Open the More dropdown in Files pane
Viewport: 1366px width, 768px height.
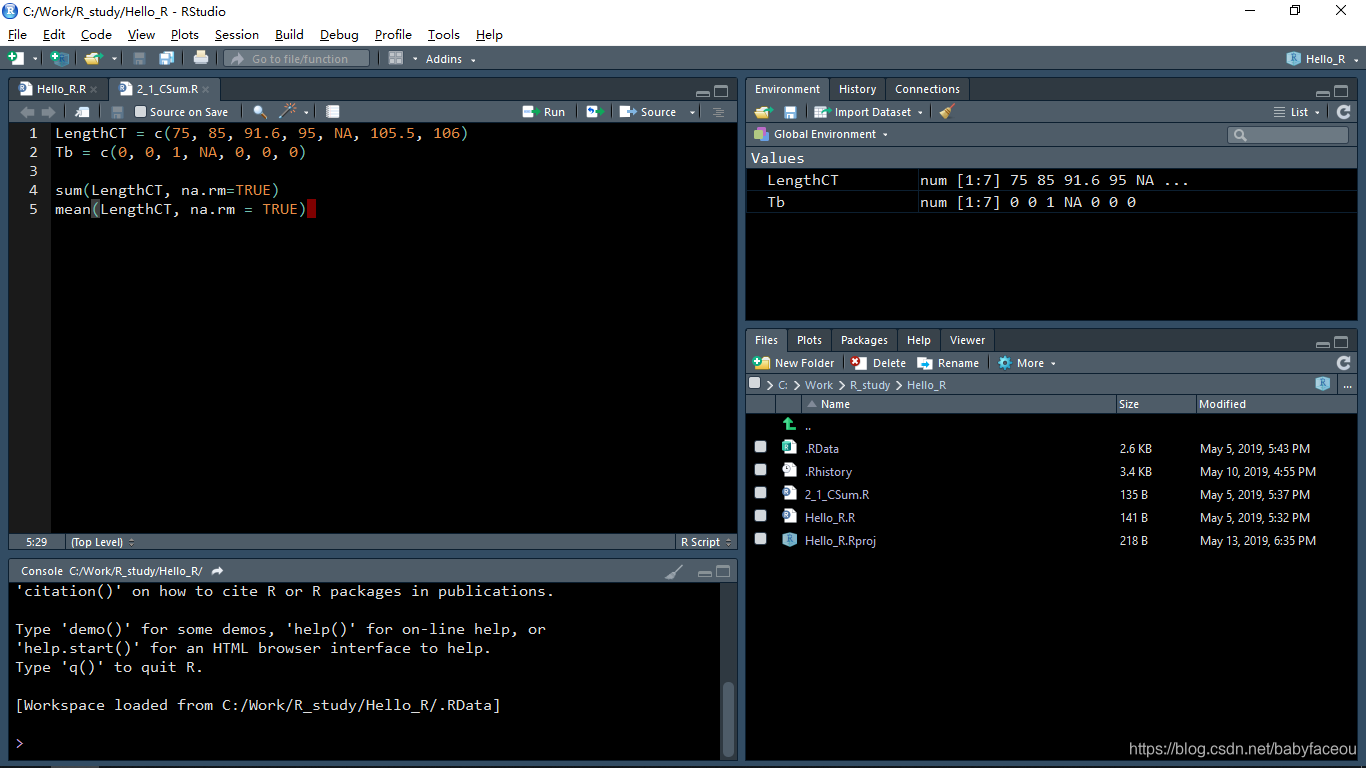(1027, 363)
